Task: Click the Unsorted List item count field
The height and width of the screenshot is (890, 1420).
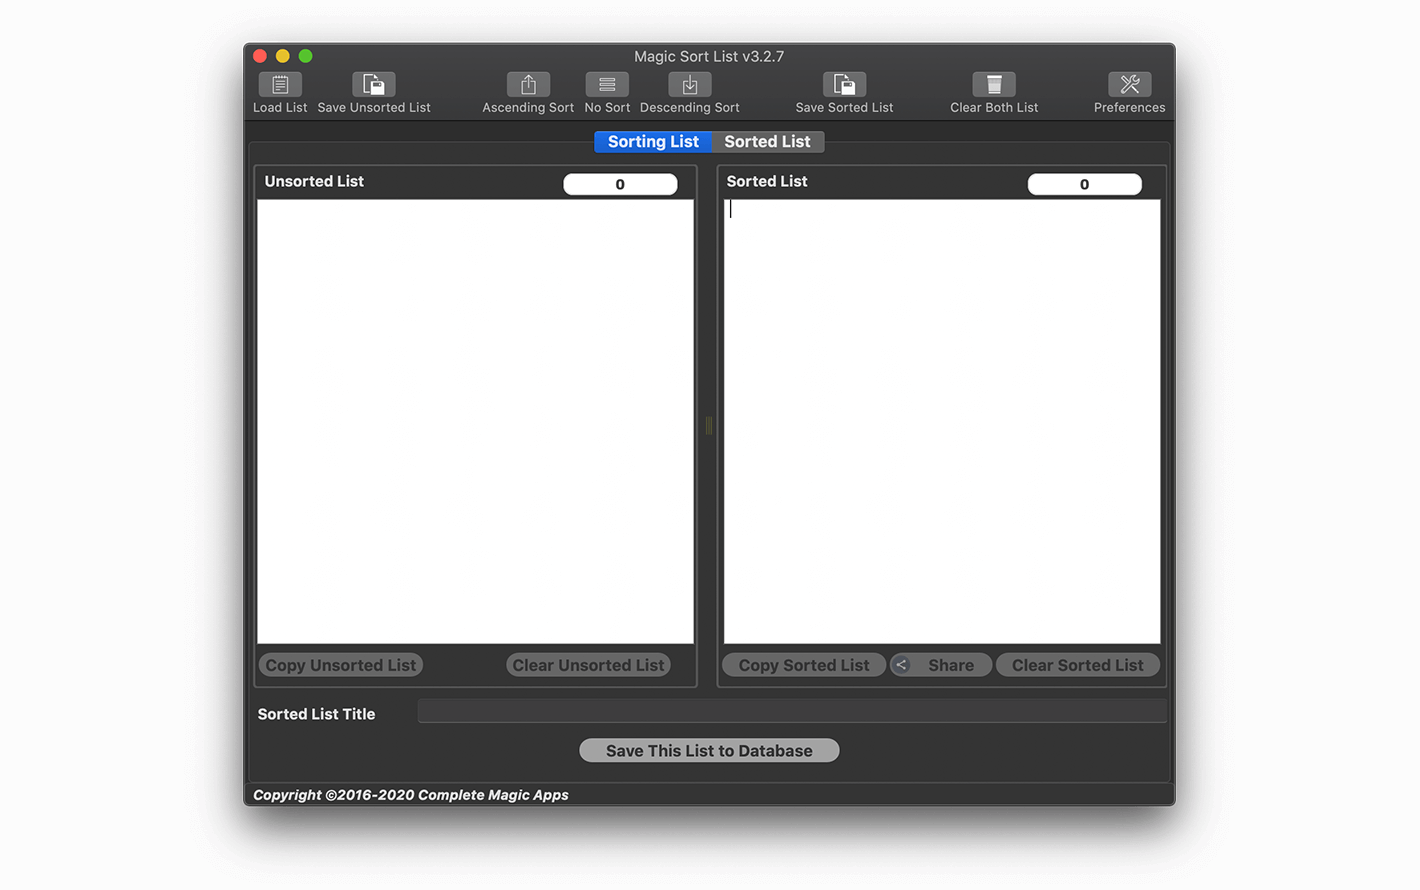Action: point(620,184)
